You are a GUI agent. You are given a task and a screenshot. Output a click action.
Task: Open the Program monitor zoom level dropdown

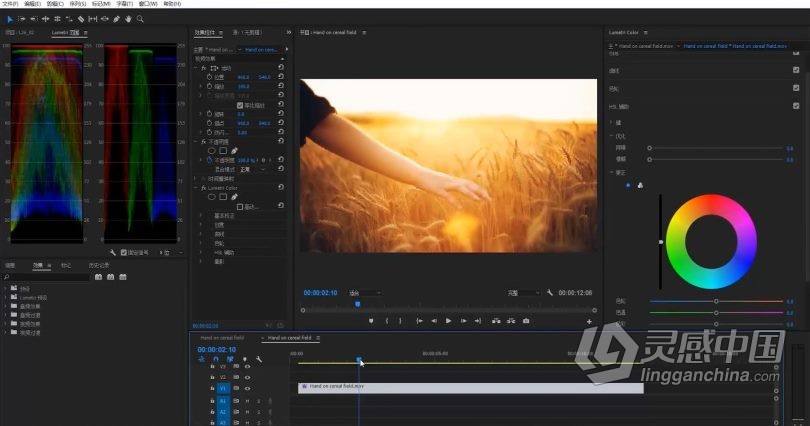(x=365, y=293)
